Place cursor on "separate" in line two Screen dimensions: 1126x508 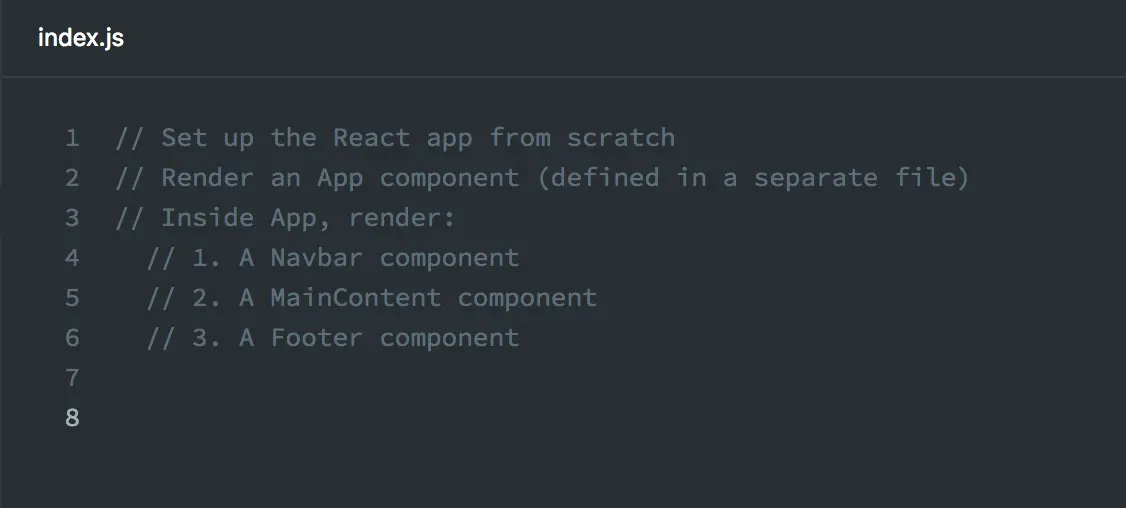[x=815, y=178]
